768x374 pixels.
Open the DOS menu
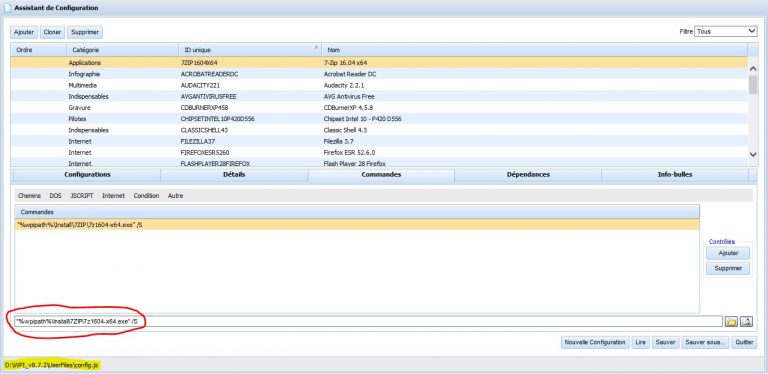pos(55,195)
